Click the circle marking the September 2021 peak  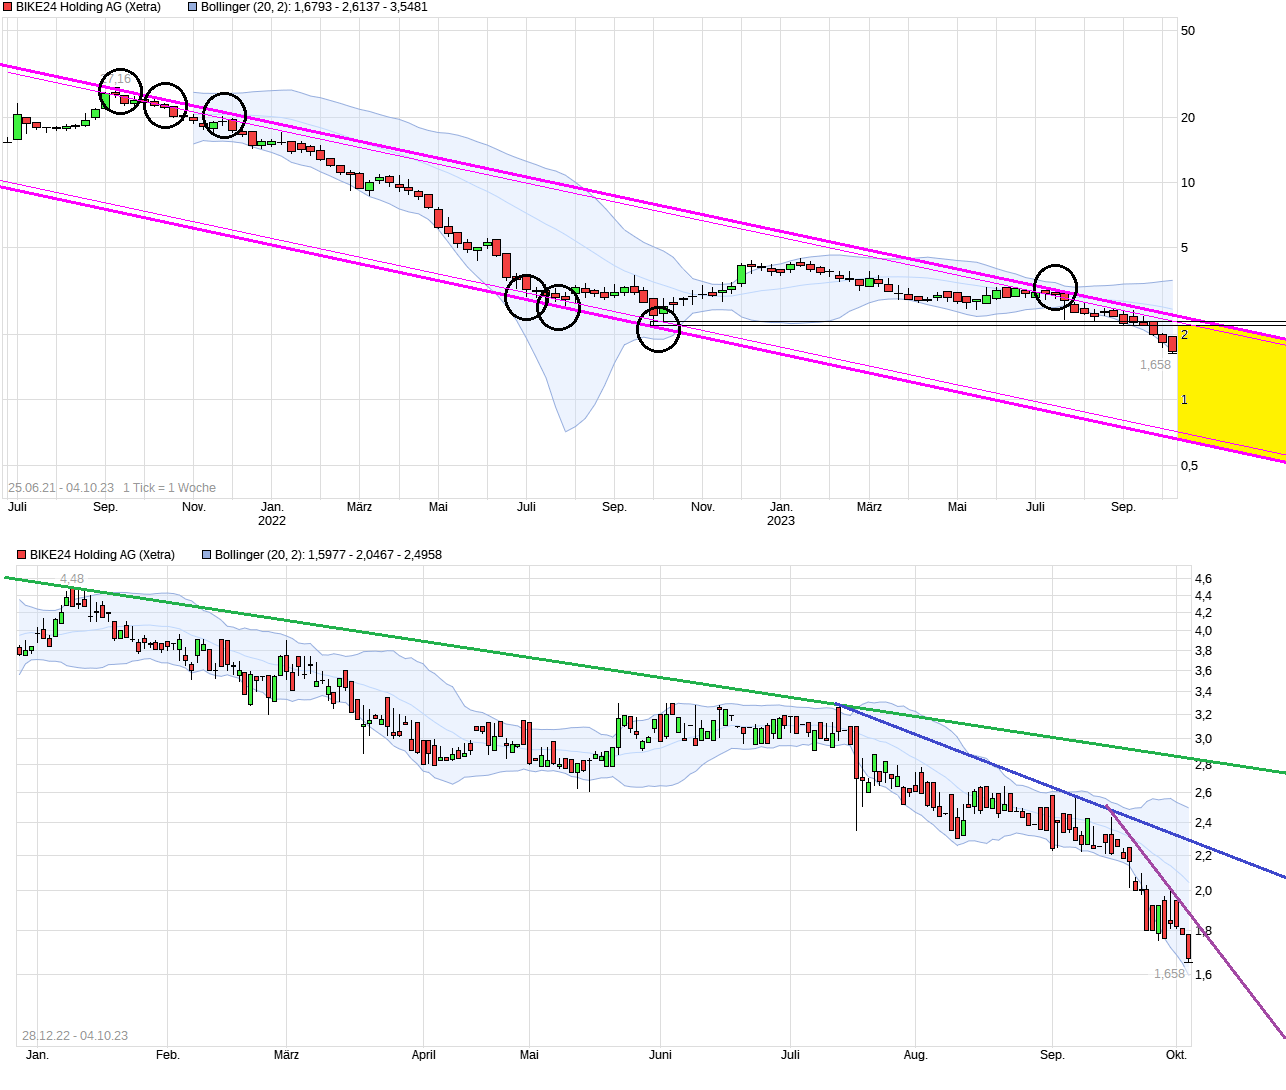point(121,92)
